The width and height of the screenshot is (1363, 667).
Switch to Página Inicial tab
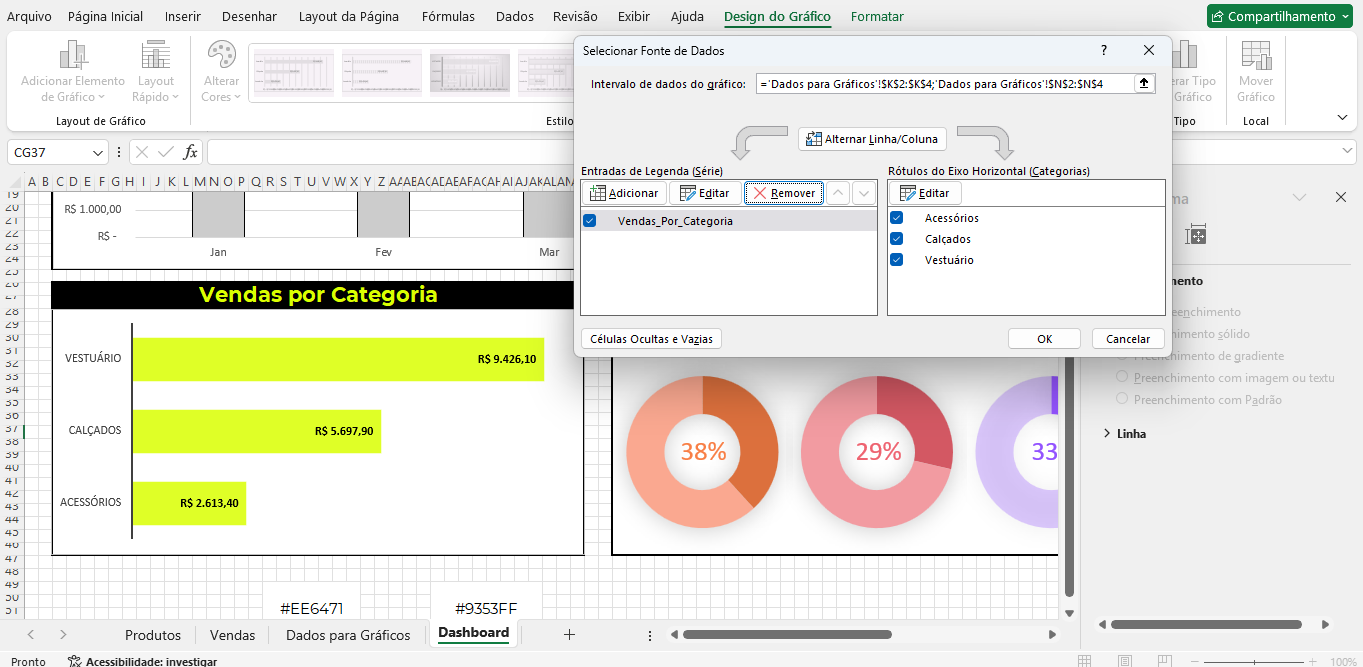[x=105, y=16]
